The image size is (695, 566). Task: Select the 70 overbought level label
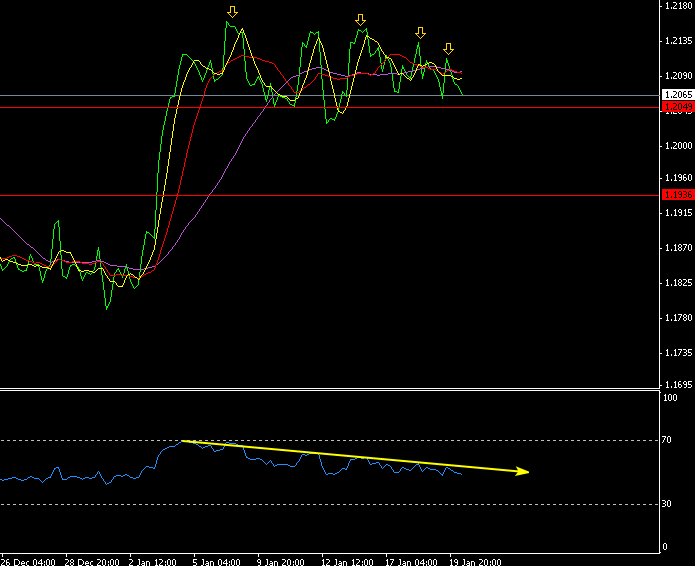coord(667,440)
